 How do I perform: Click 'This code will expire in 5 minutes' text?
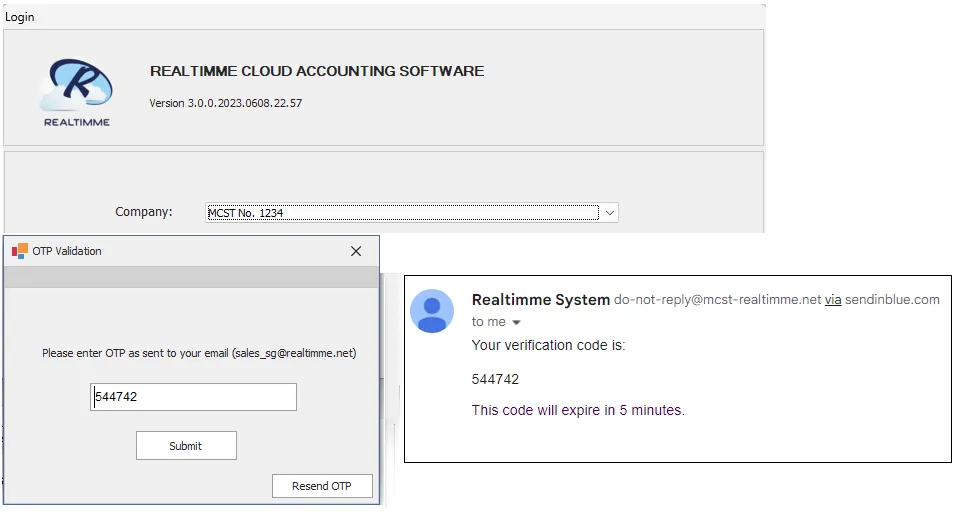[578, 410]
